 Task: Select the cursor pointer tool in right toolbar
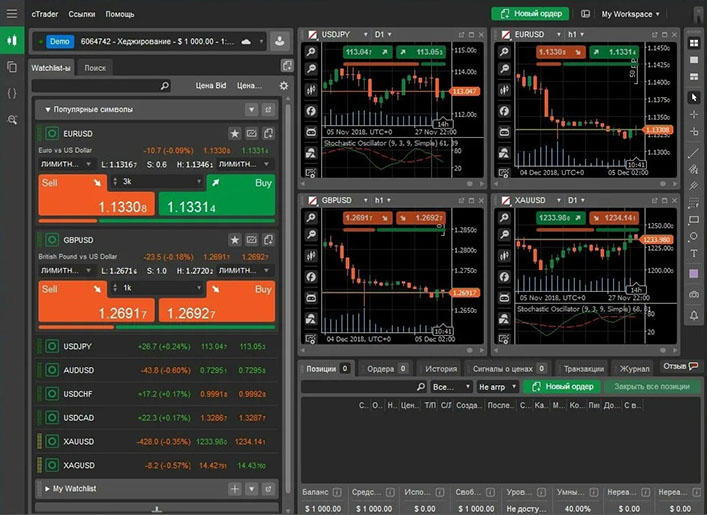click(x=694, y=97)
